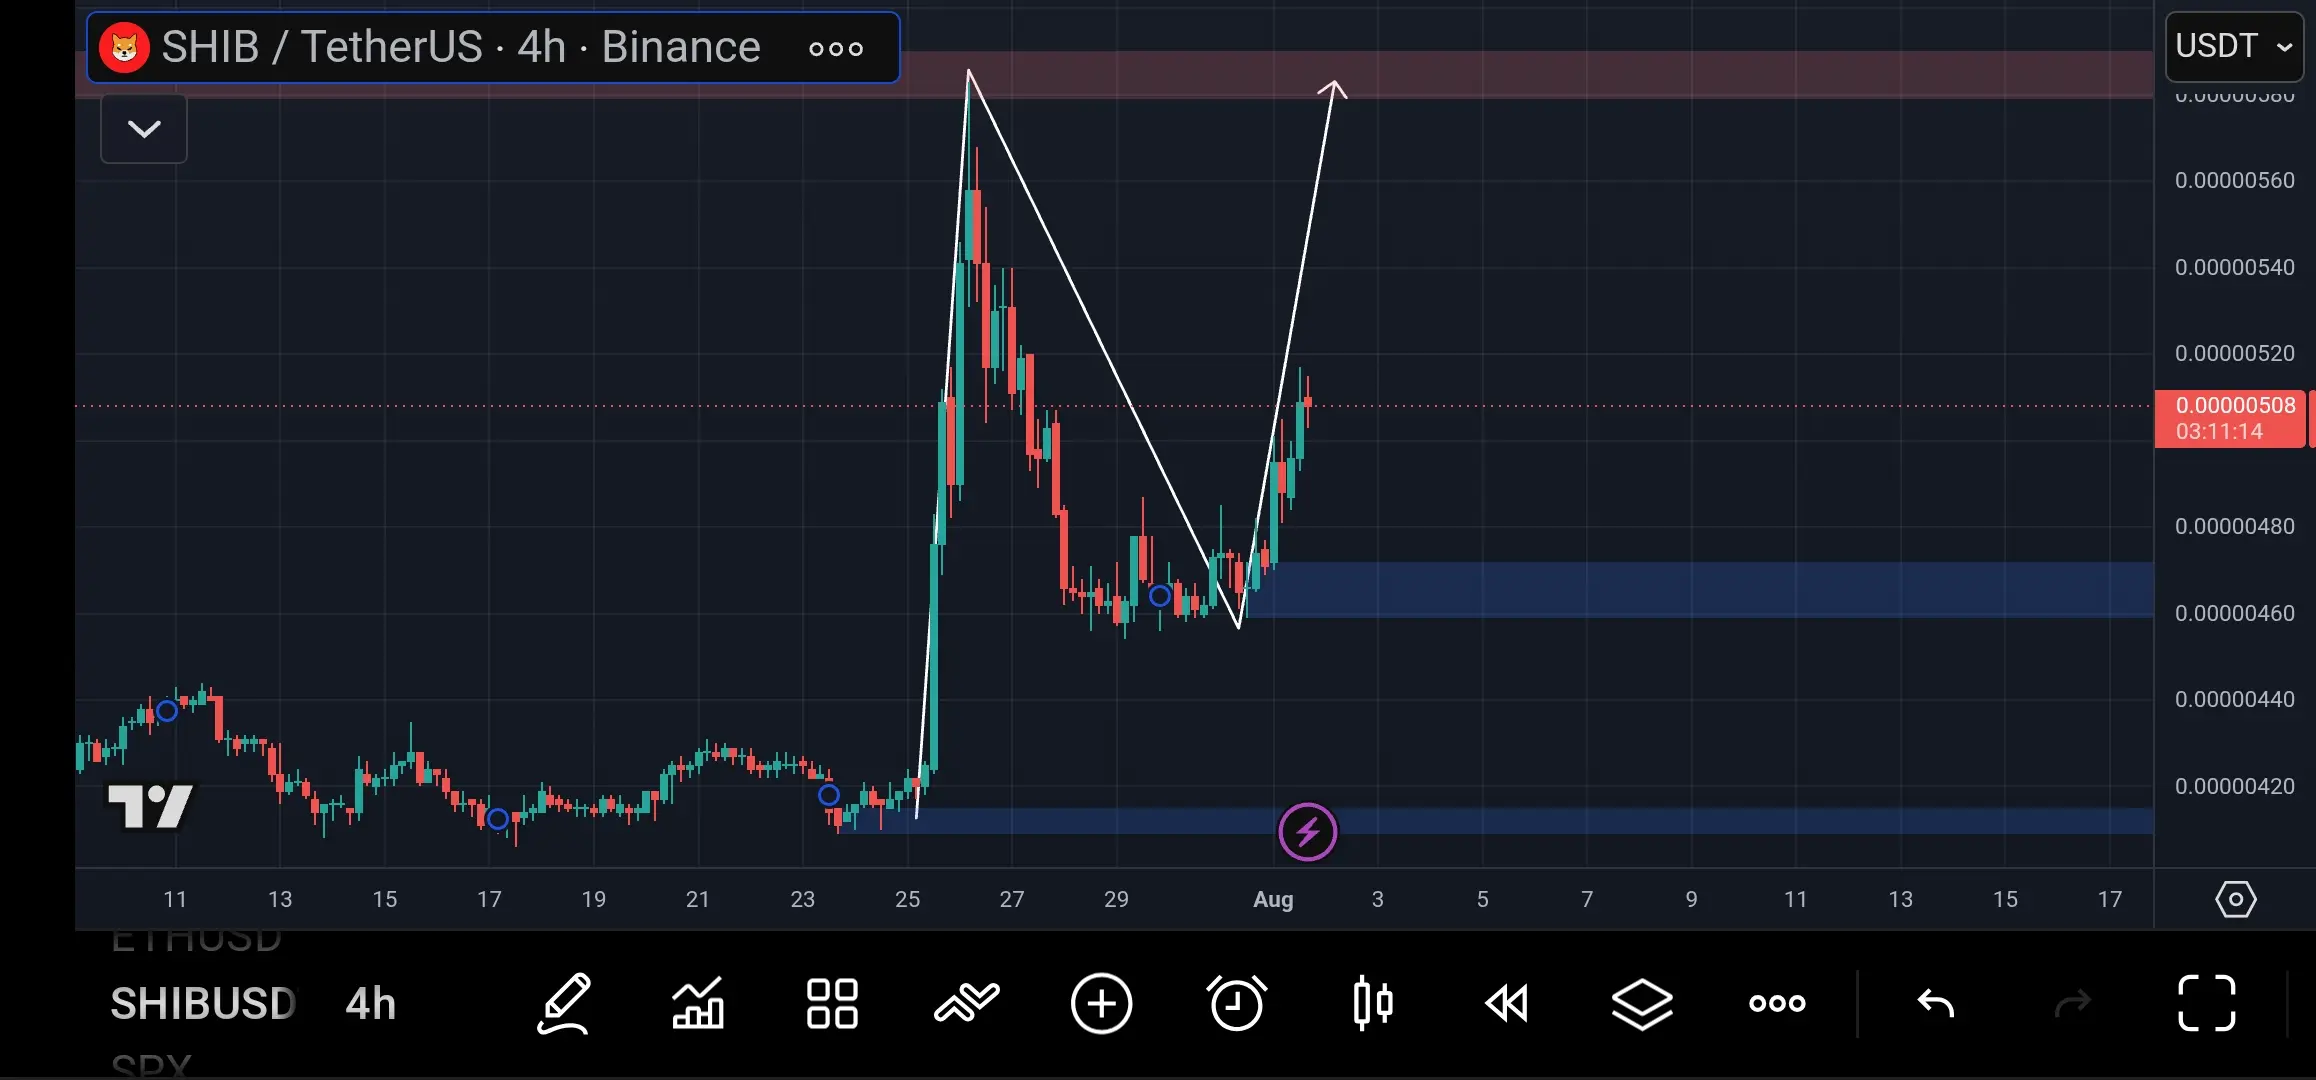Screen dimensions: 2316x1080
Task: Open the layers object tree icon
Action: pos(1641,1003)
